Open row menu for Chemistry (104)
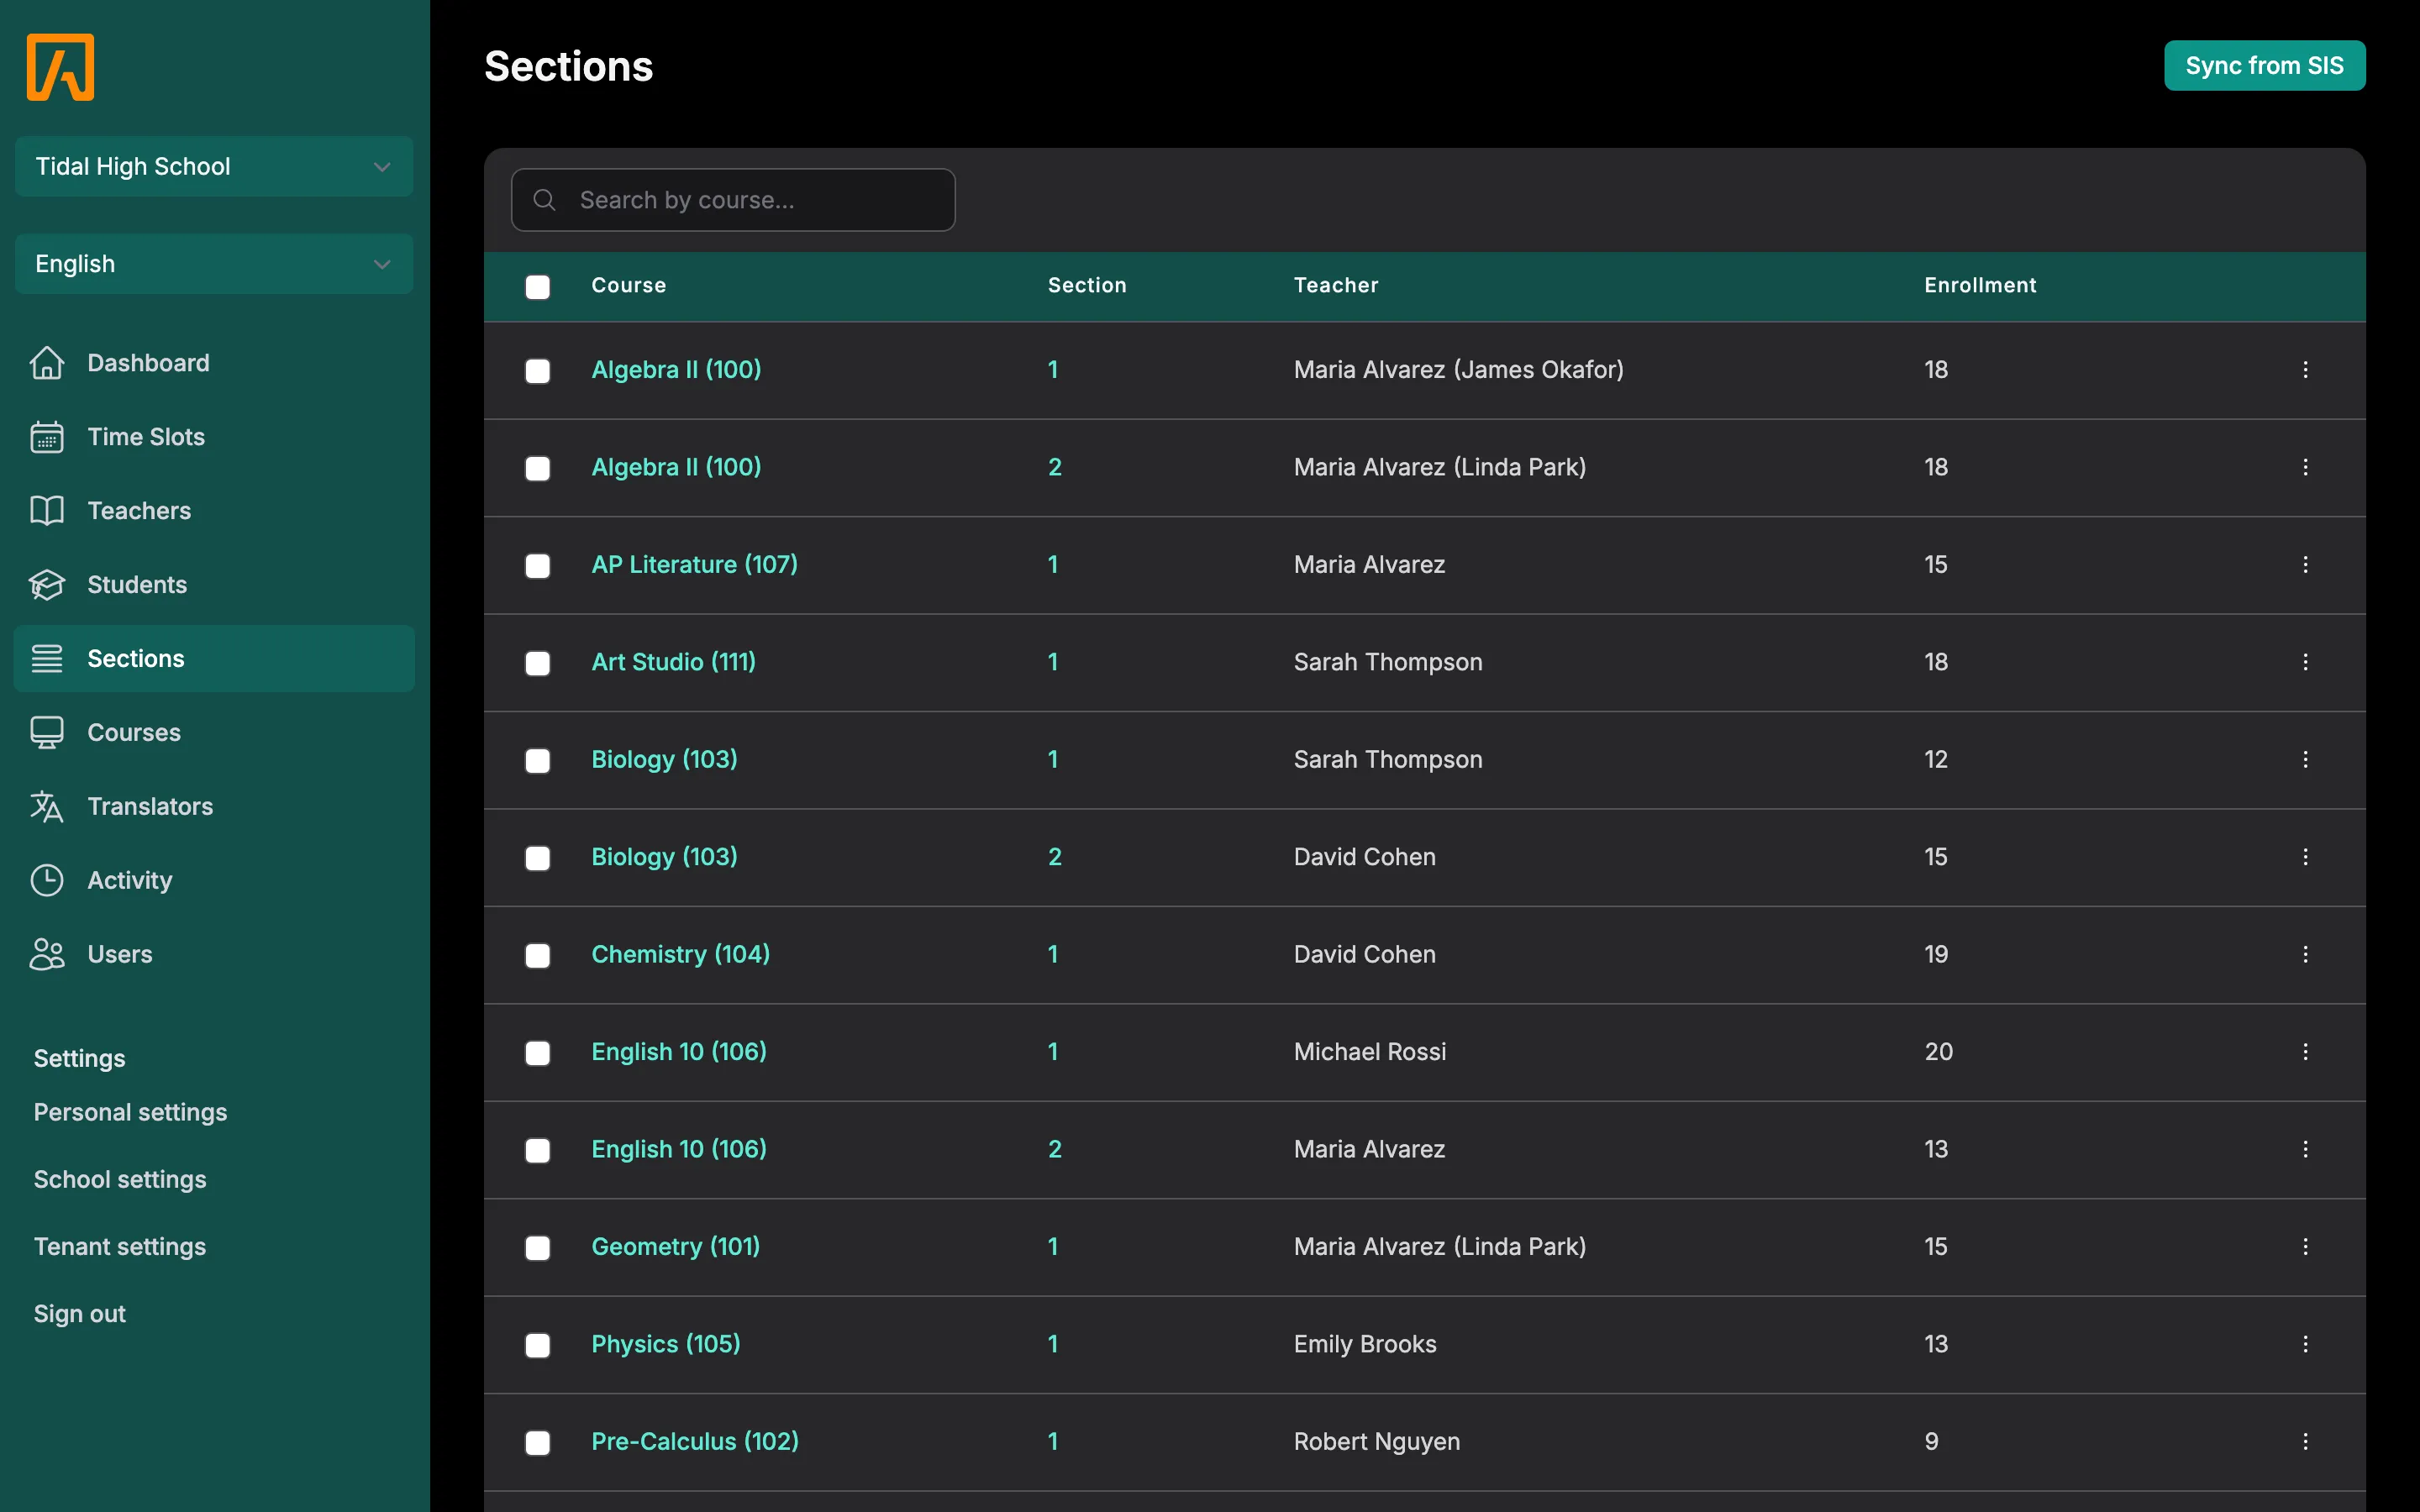2420x1512 pixels. [x=2305, y=954]
